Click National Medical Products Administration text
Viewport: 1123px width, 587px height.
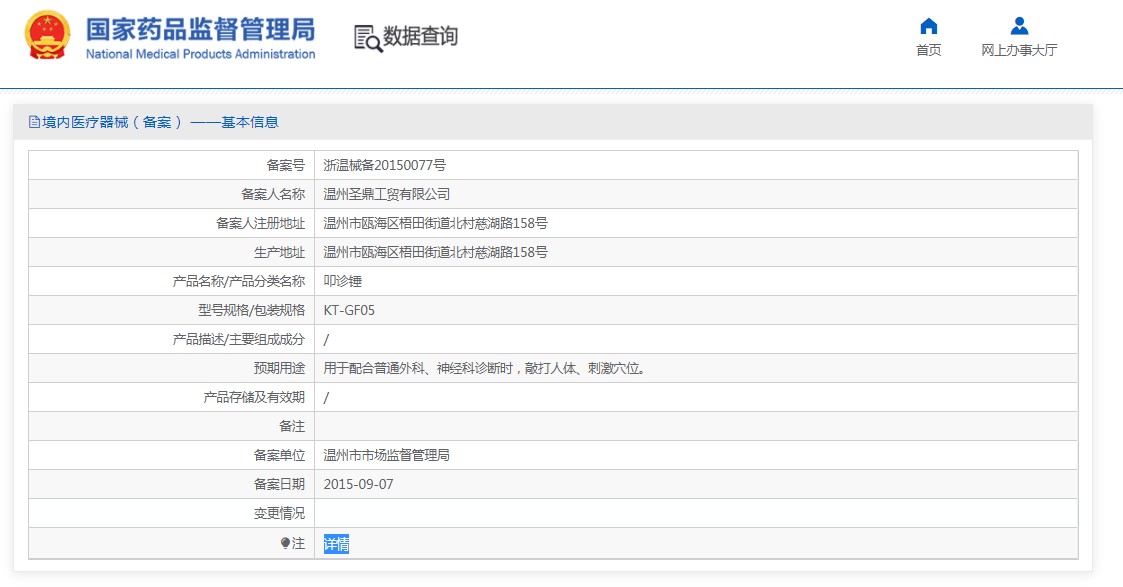pyautogui.click(x=201, y=54)
